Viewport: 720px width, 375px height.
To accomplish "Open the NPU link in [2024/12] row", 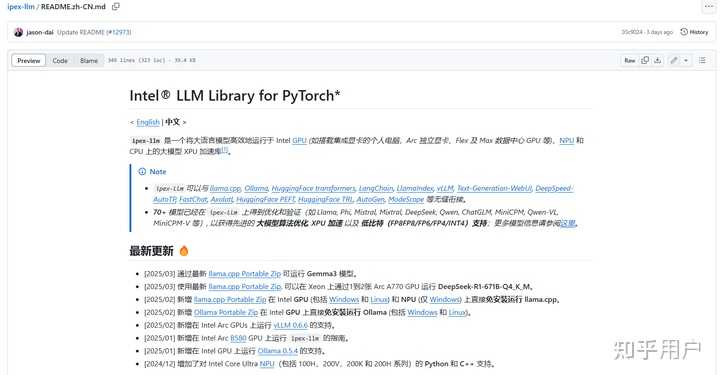I will click(267, 364).
